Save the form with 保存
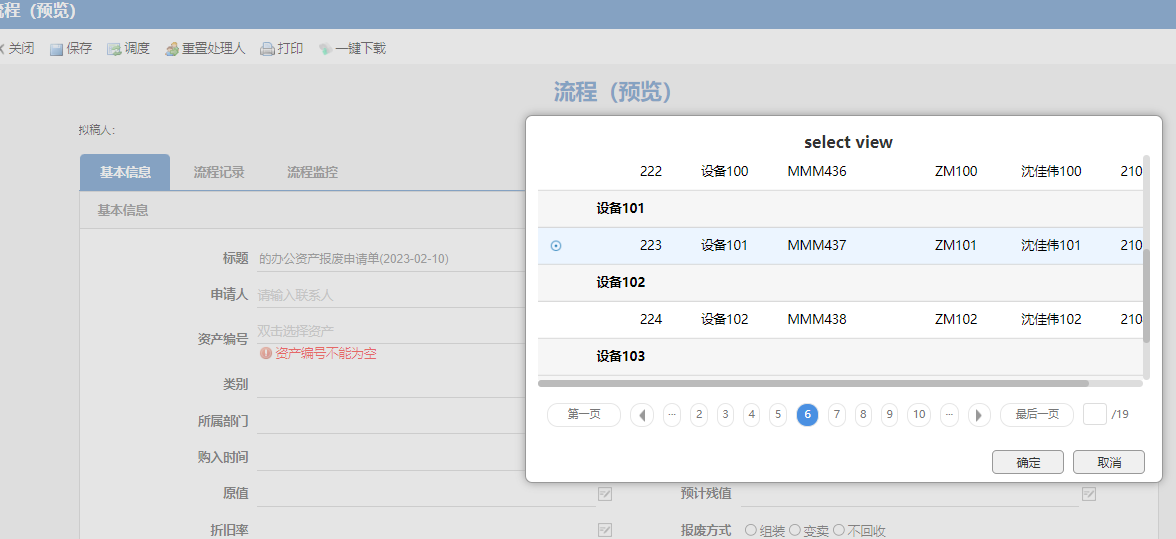This screenshot has width=1176, height=539. tap(71, 49)
